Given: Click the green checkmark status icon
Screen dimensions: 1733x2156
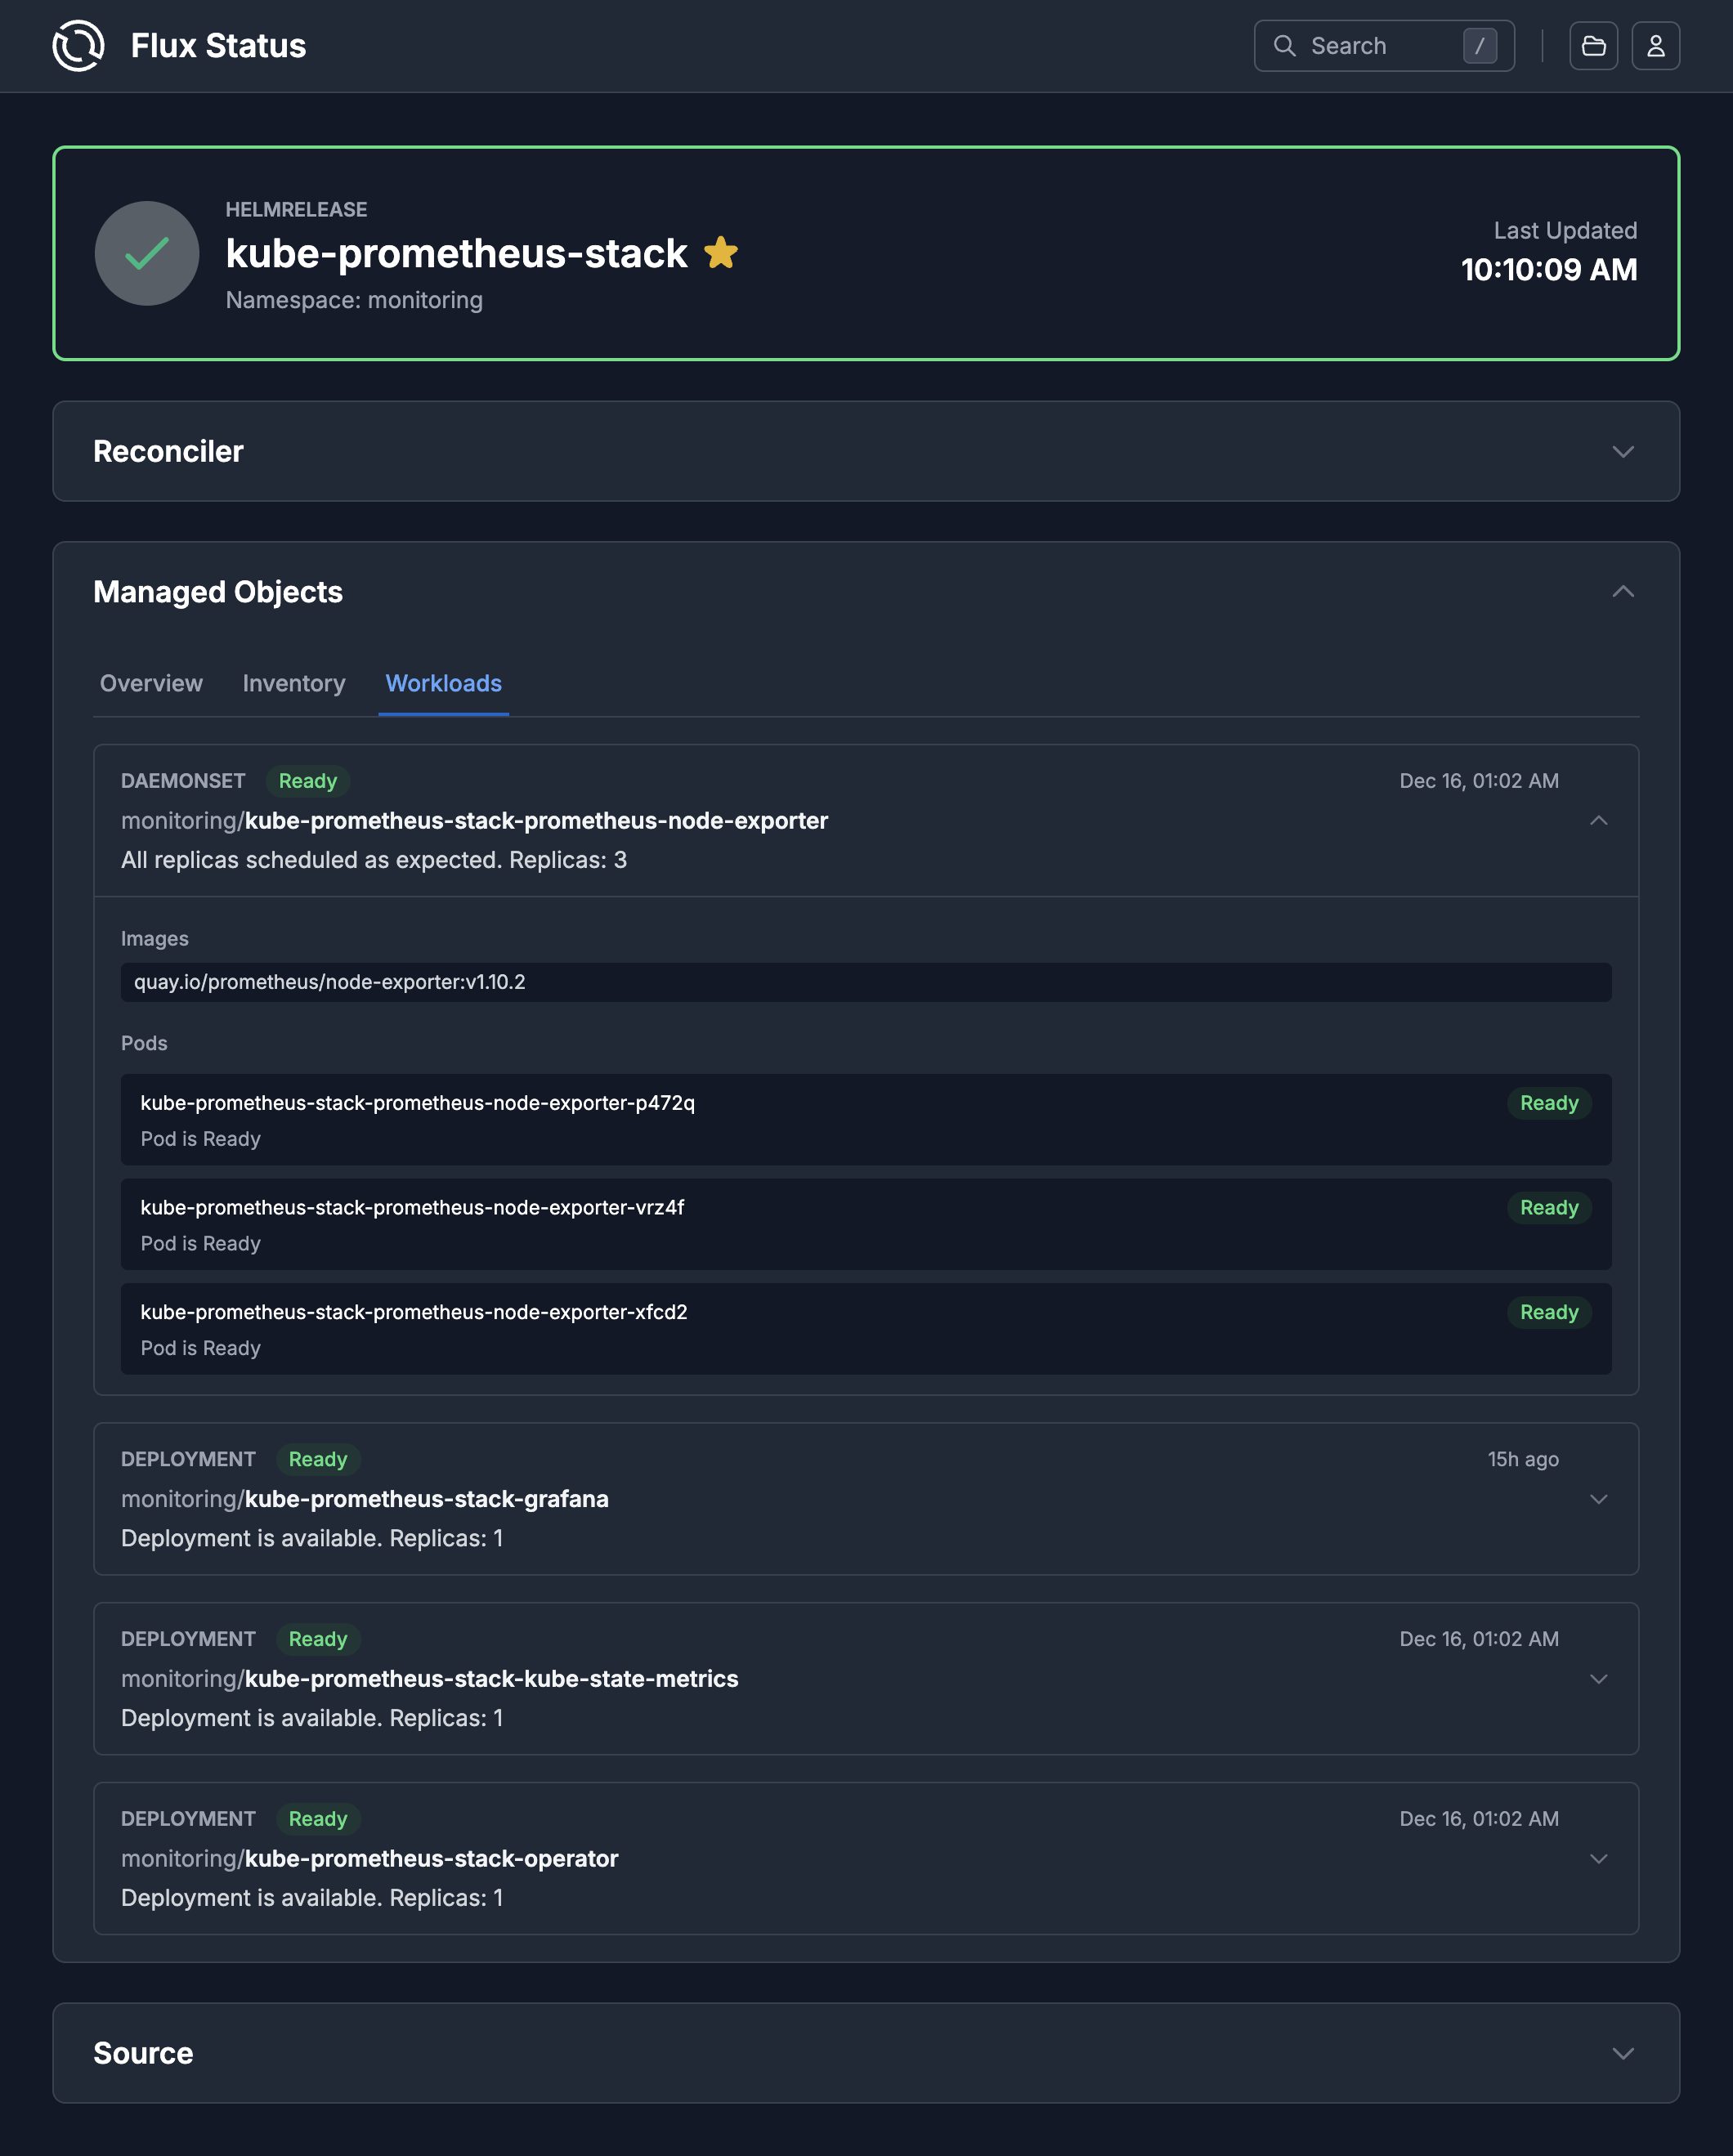Looking at the screenshot, I should point(146,253).
